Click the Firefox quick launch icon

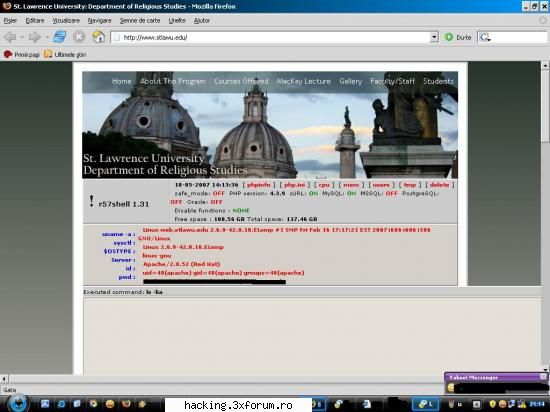pos(126,404)
